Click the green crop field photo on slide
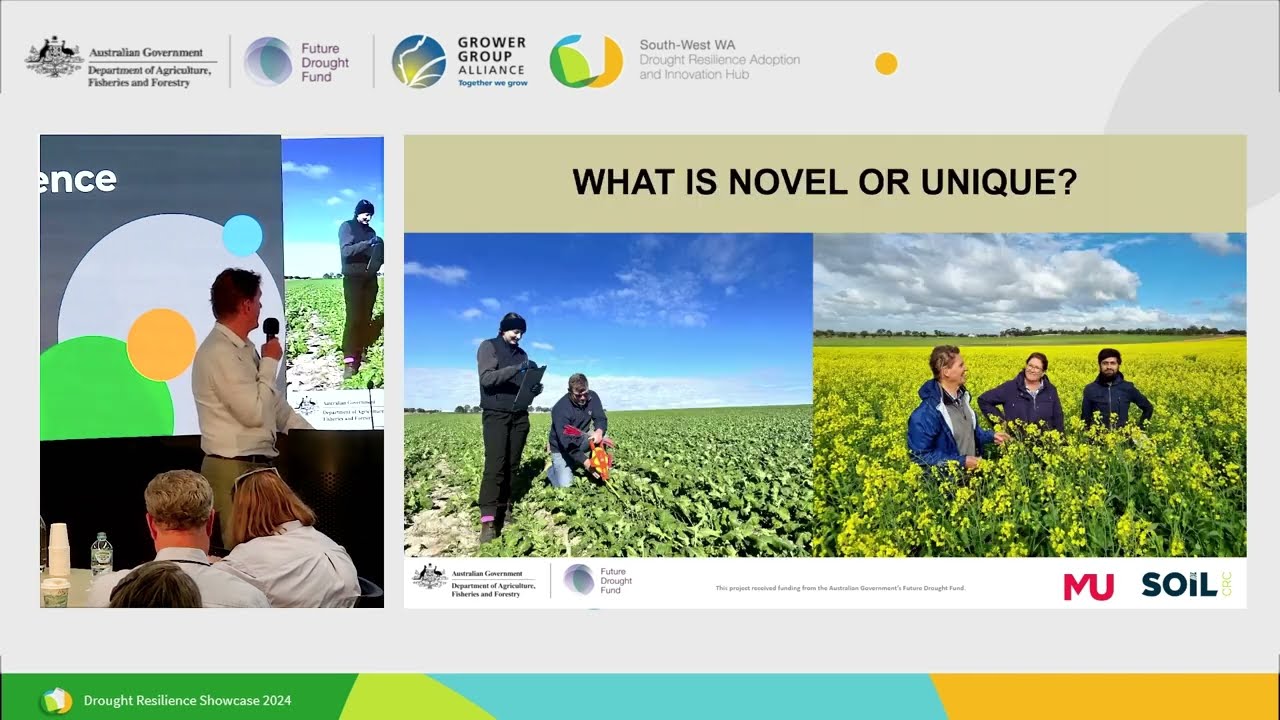 point(608,395)
